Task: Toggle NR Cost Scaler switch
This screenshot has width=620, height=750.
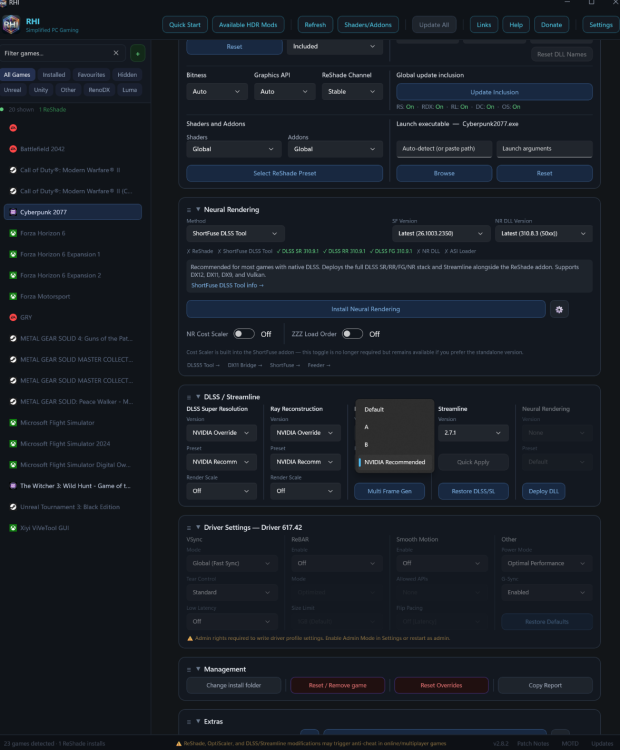Action: (244, 334)
